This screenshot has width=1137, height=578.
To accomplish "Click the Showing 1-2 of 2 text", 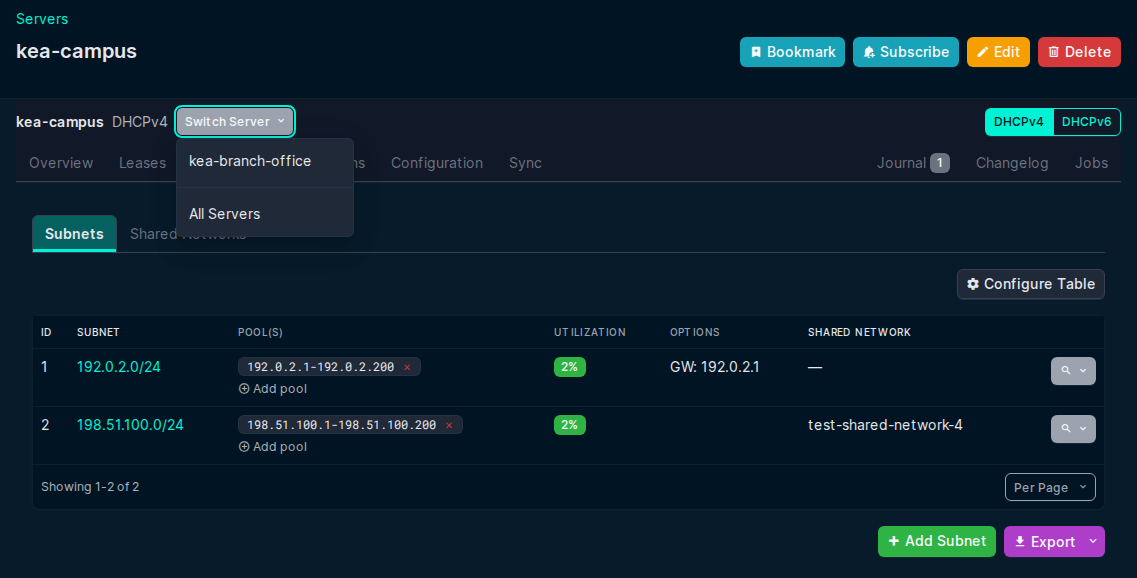I will [90, 487].
